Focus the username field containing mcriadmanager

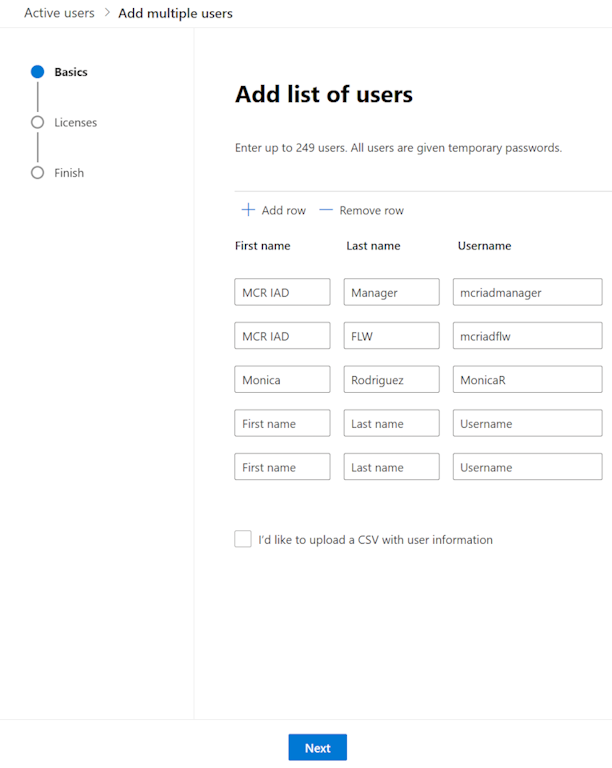[527, 292]
